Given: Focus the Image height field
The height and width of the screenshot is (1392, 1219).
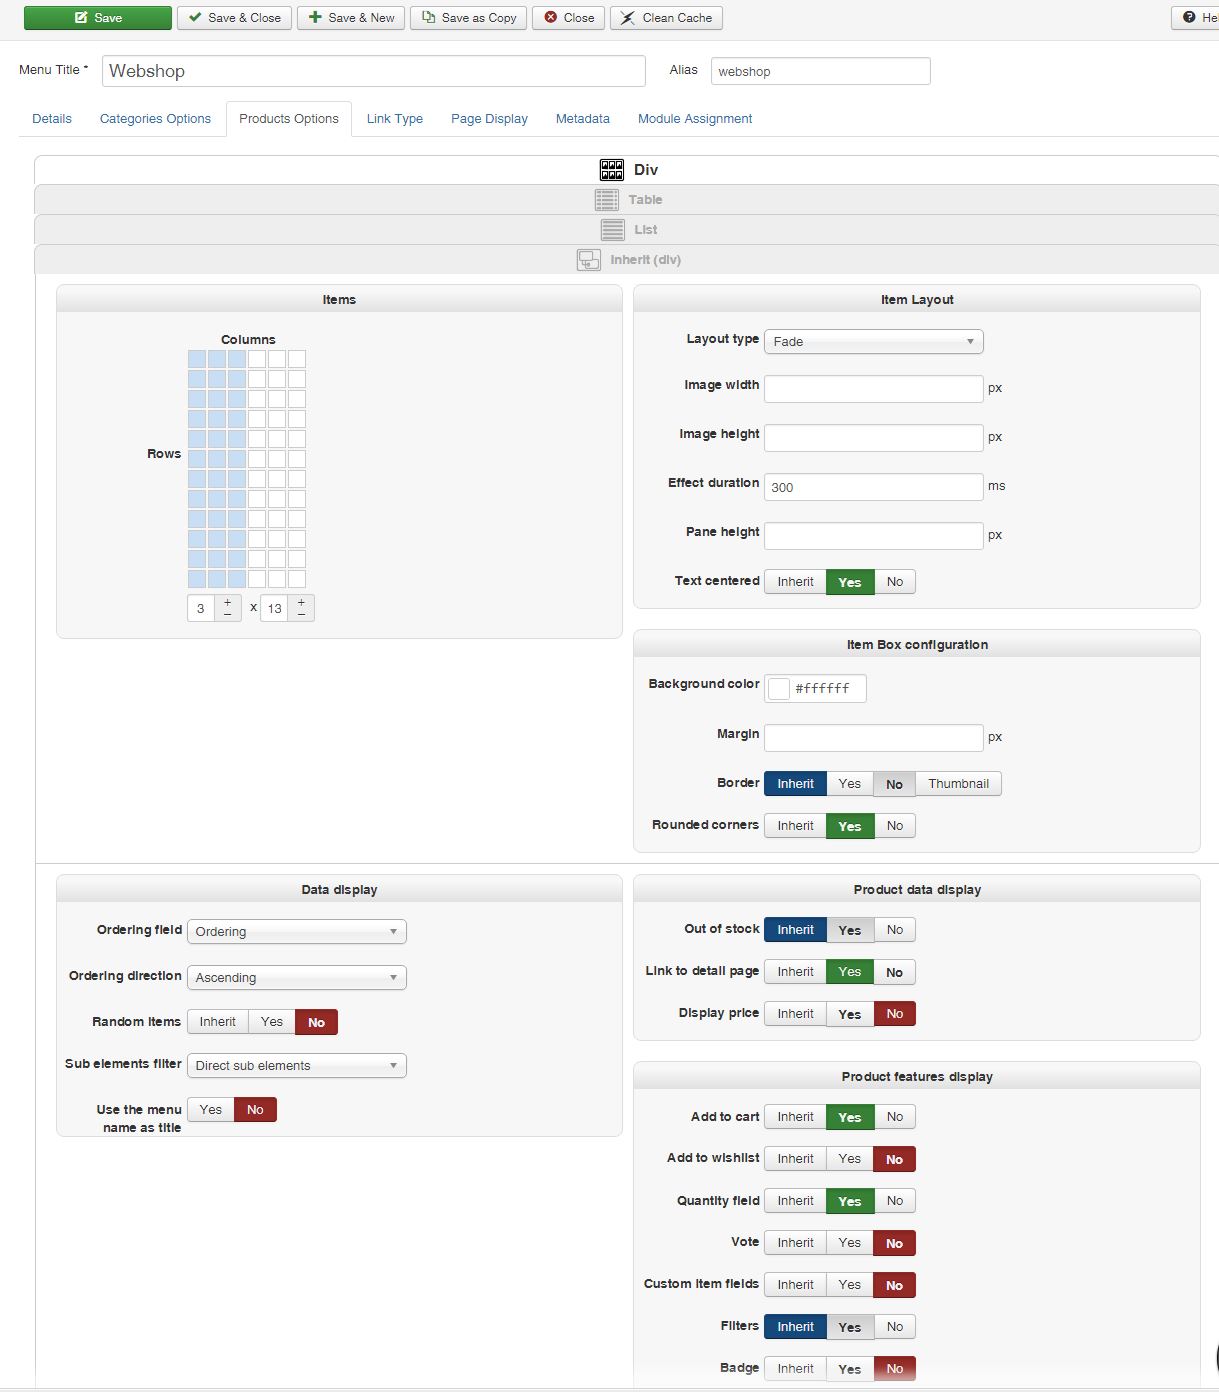Looking at the screenshot, I should 874,438.
